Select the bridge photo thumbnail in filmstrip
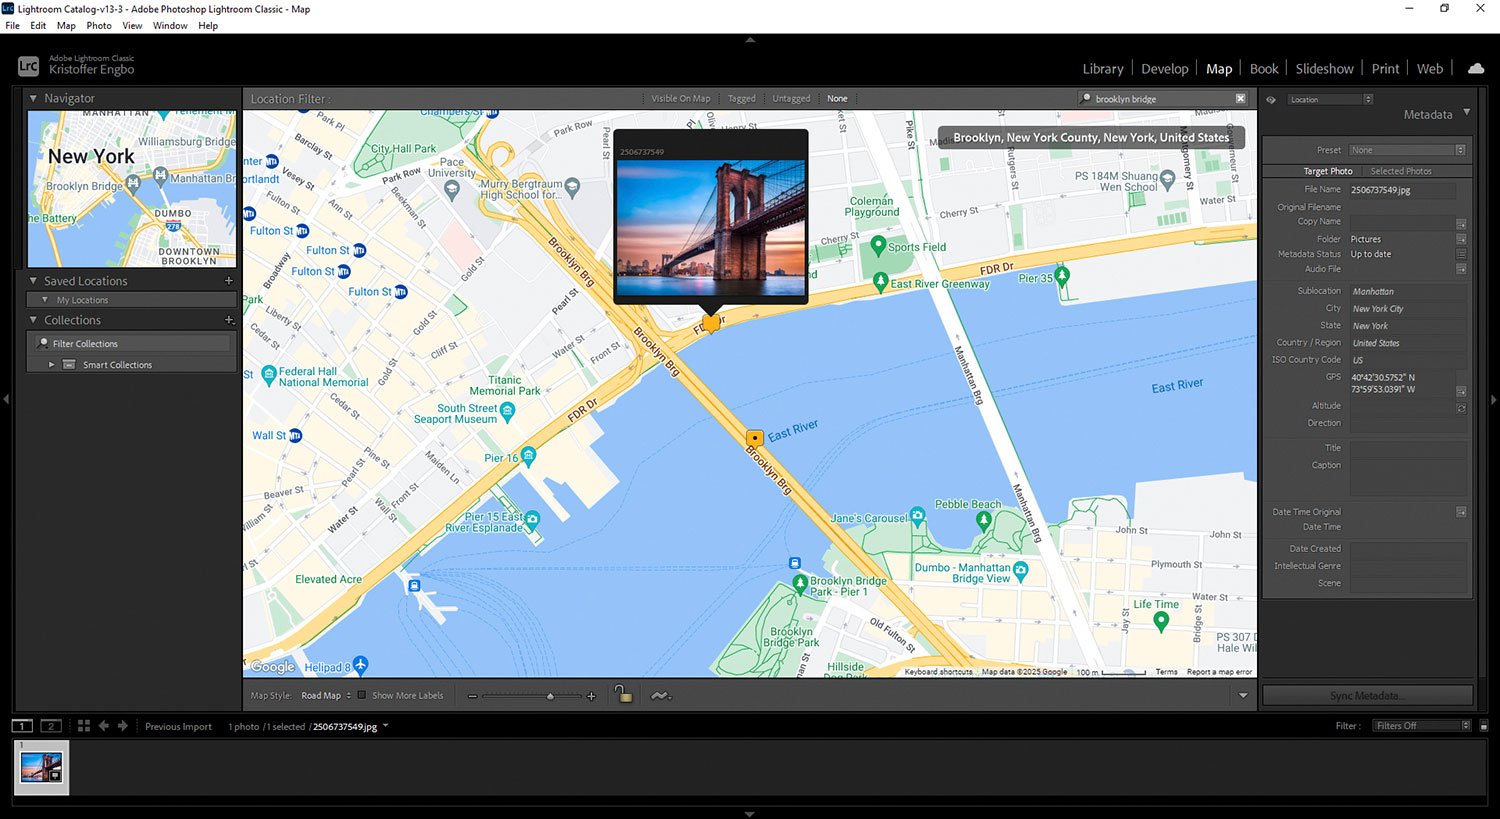Image resolution: width=1500 pixels, height=819 pixels. 41,767
